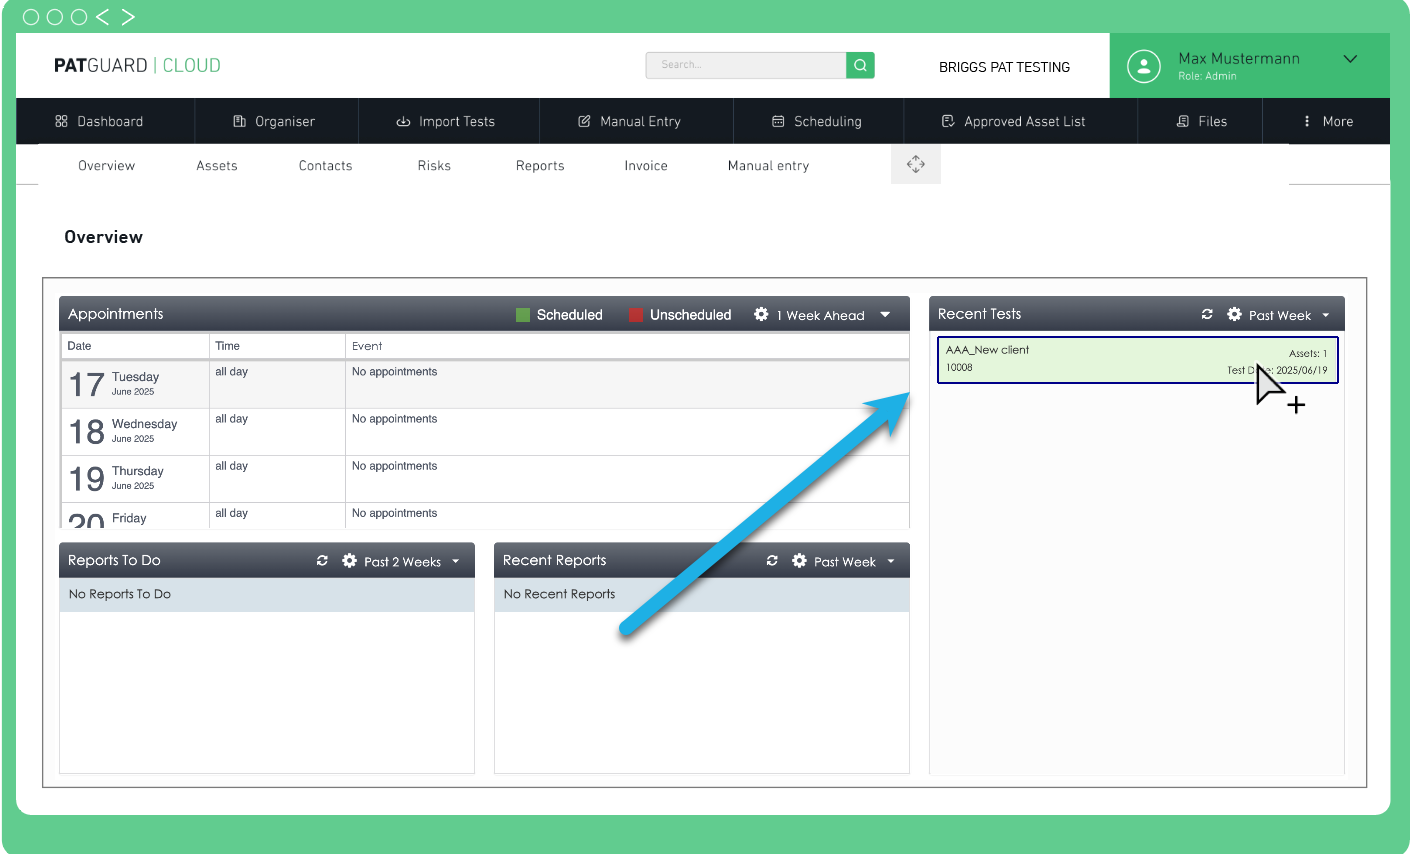The width and height of the screenshot is (1412, 854).
Task: Click the Scheduling calendar icon
Action: (778, 121)
